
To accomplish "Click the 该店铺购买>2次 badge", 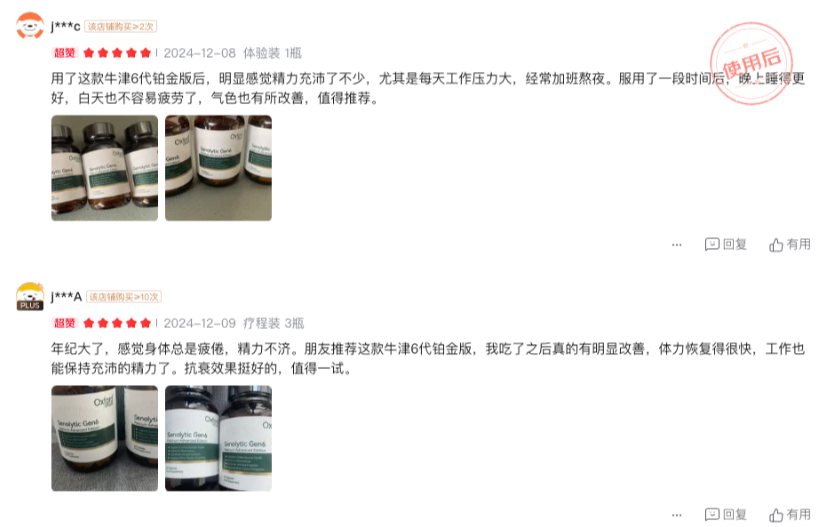I will 121,27.
